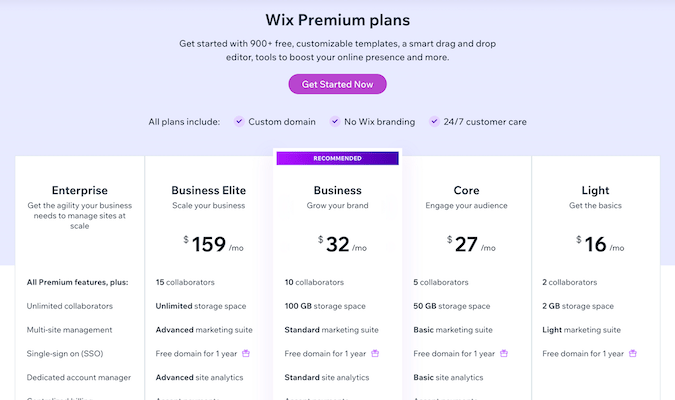Click the 24/7 customer care checkmark icon
Image resolution: width=675 pixels, height=400 pixels.
[434, 122]
